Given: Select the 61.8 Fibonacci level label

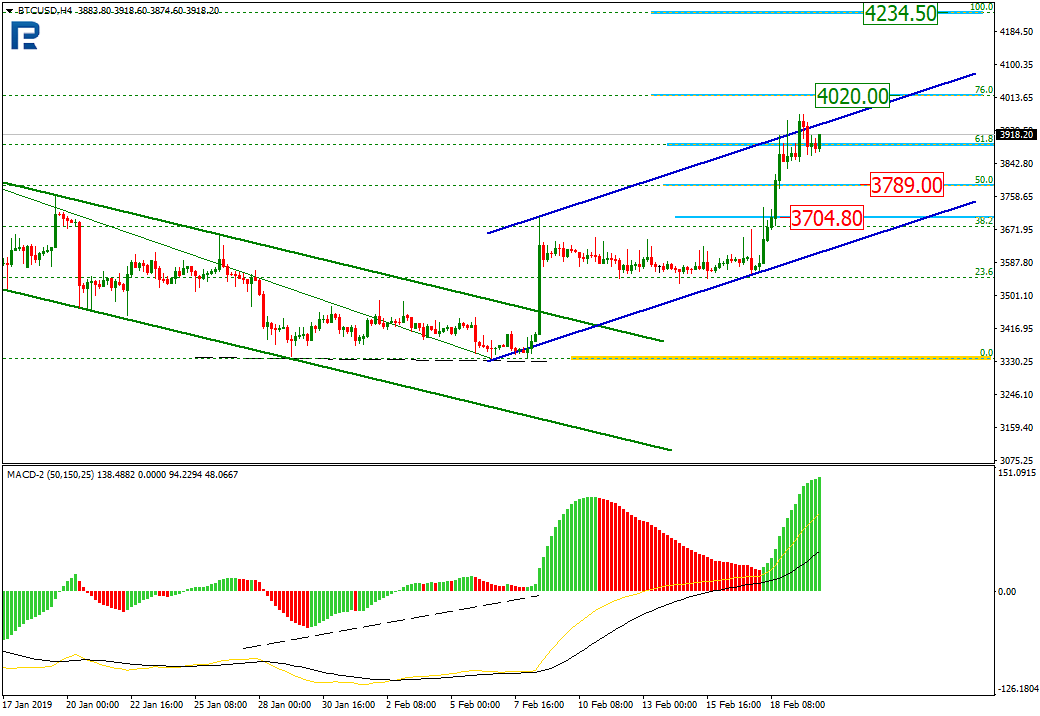Looking at the screenshot, I should pyautogui.click(x=984, y=139).
